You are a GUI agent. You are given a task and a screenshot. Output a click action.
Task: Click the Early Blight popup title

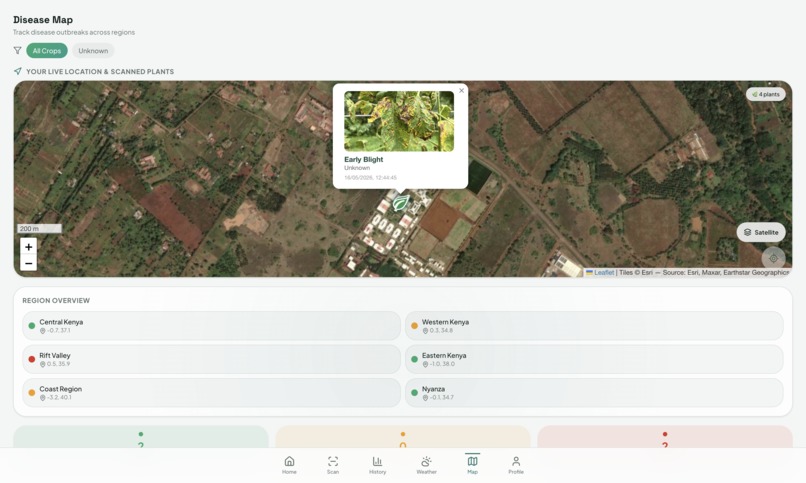pyautogui.click(x=363, y=159)
